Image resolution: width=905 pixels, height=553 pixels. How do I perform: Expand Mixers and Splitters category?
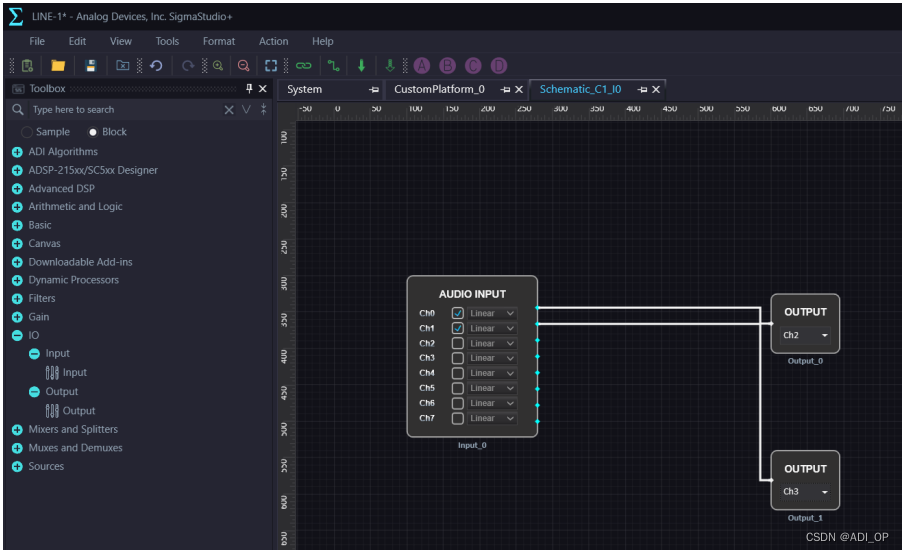click(x=17, y=429)
